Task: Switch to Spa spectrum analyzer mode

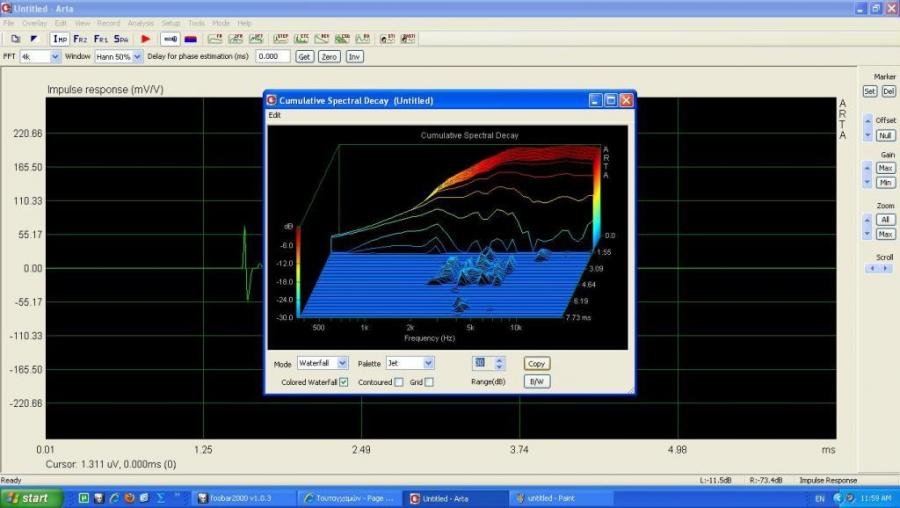Action: (121, 38)
